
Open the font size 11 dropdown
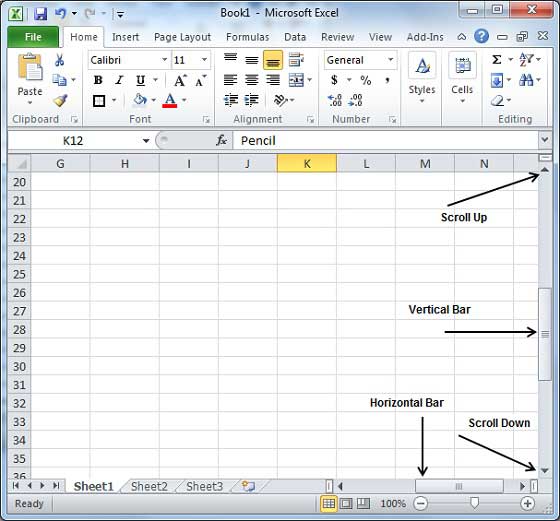[204, 60]
